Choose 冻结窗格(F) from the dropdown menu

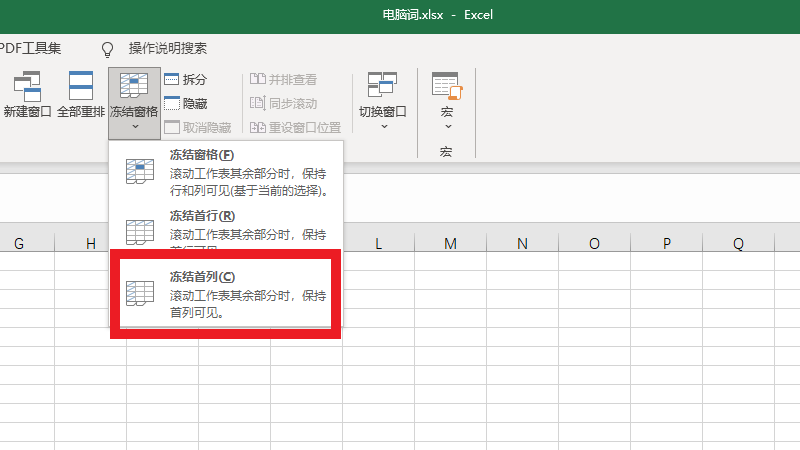226,172
